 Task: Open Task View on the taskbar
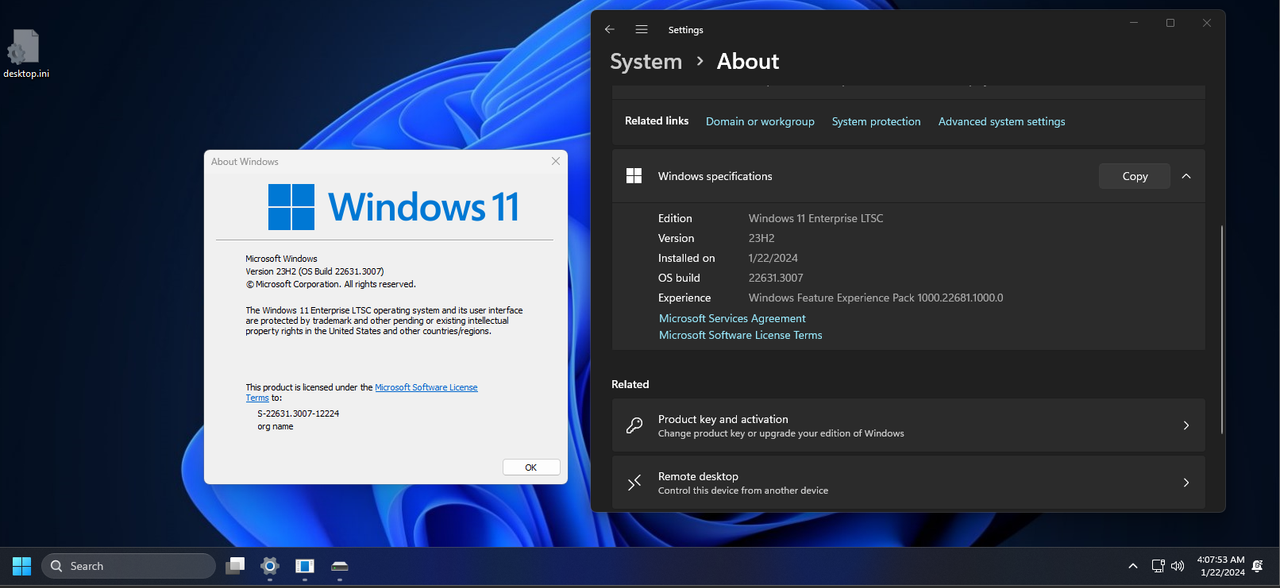point(235,566)
